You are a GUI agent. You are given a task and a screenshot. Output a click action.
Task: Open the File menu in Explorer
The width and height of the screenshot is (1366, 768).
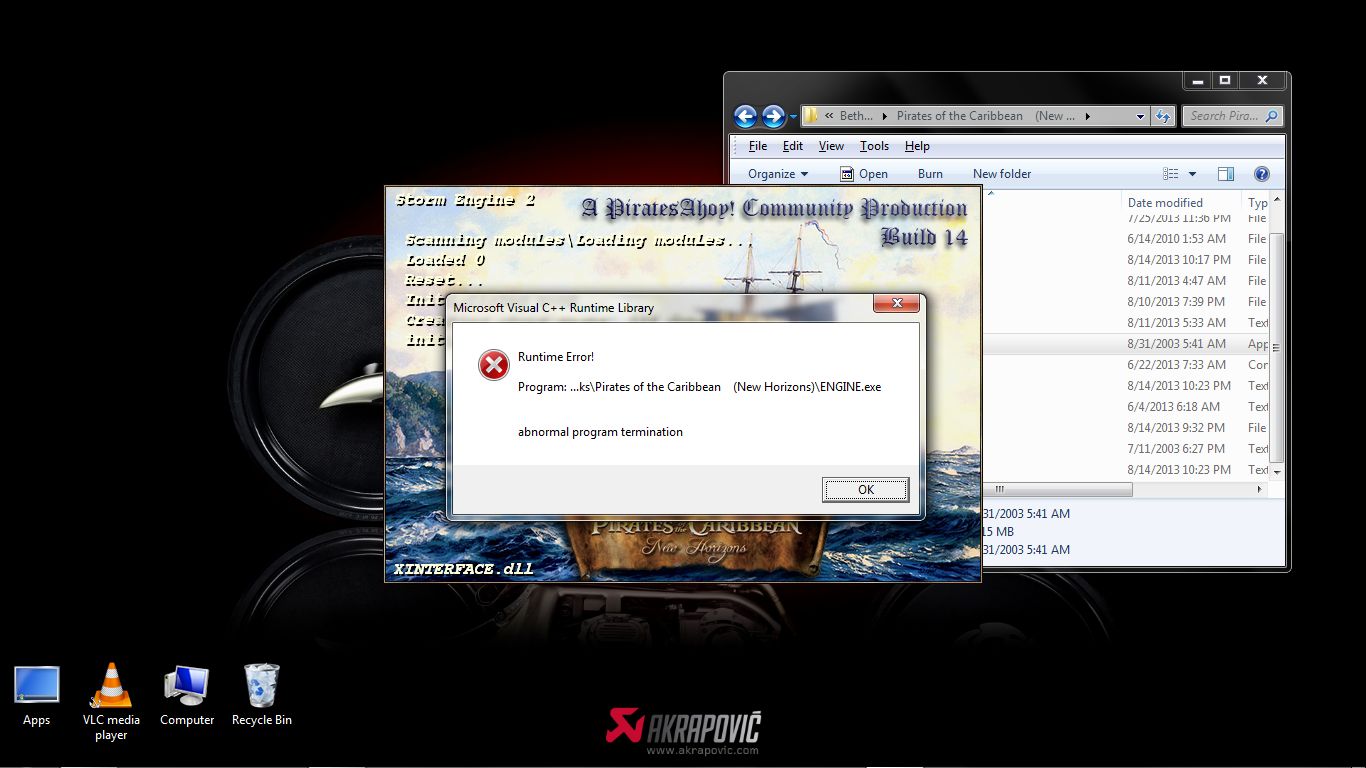click(758, 146)
